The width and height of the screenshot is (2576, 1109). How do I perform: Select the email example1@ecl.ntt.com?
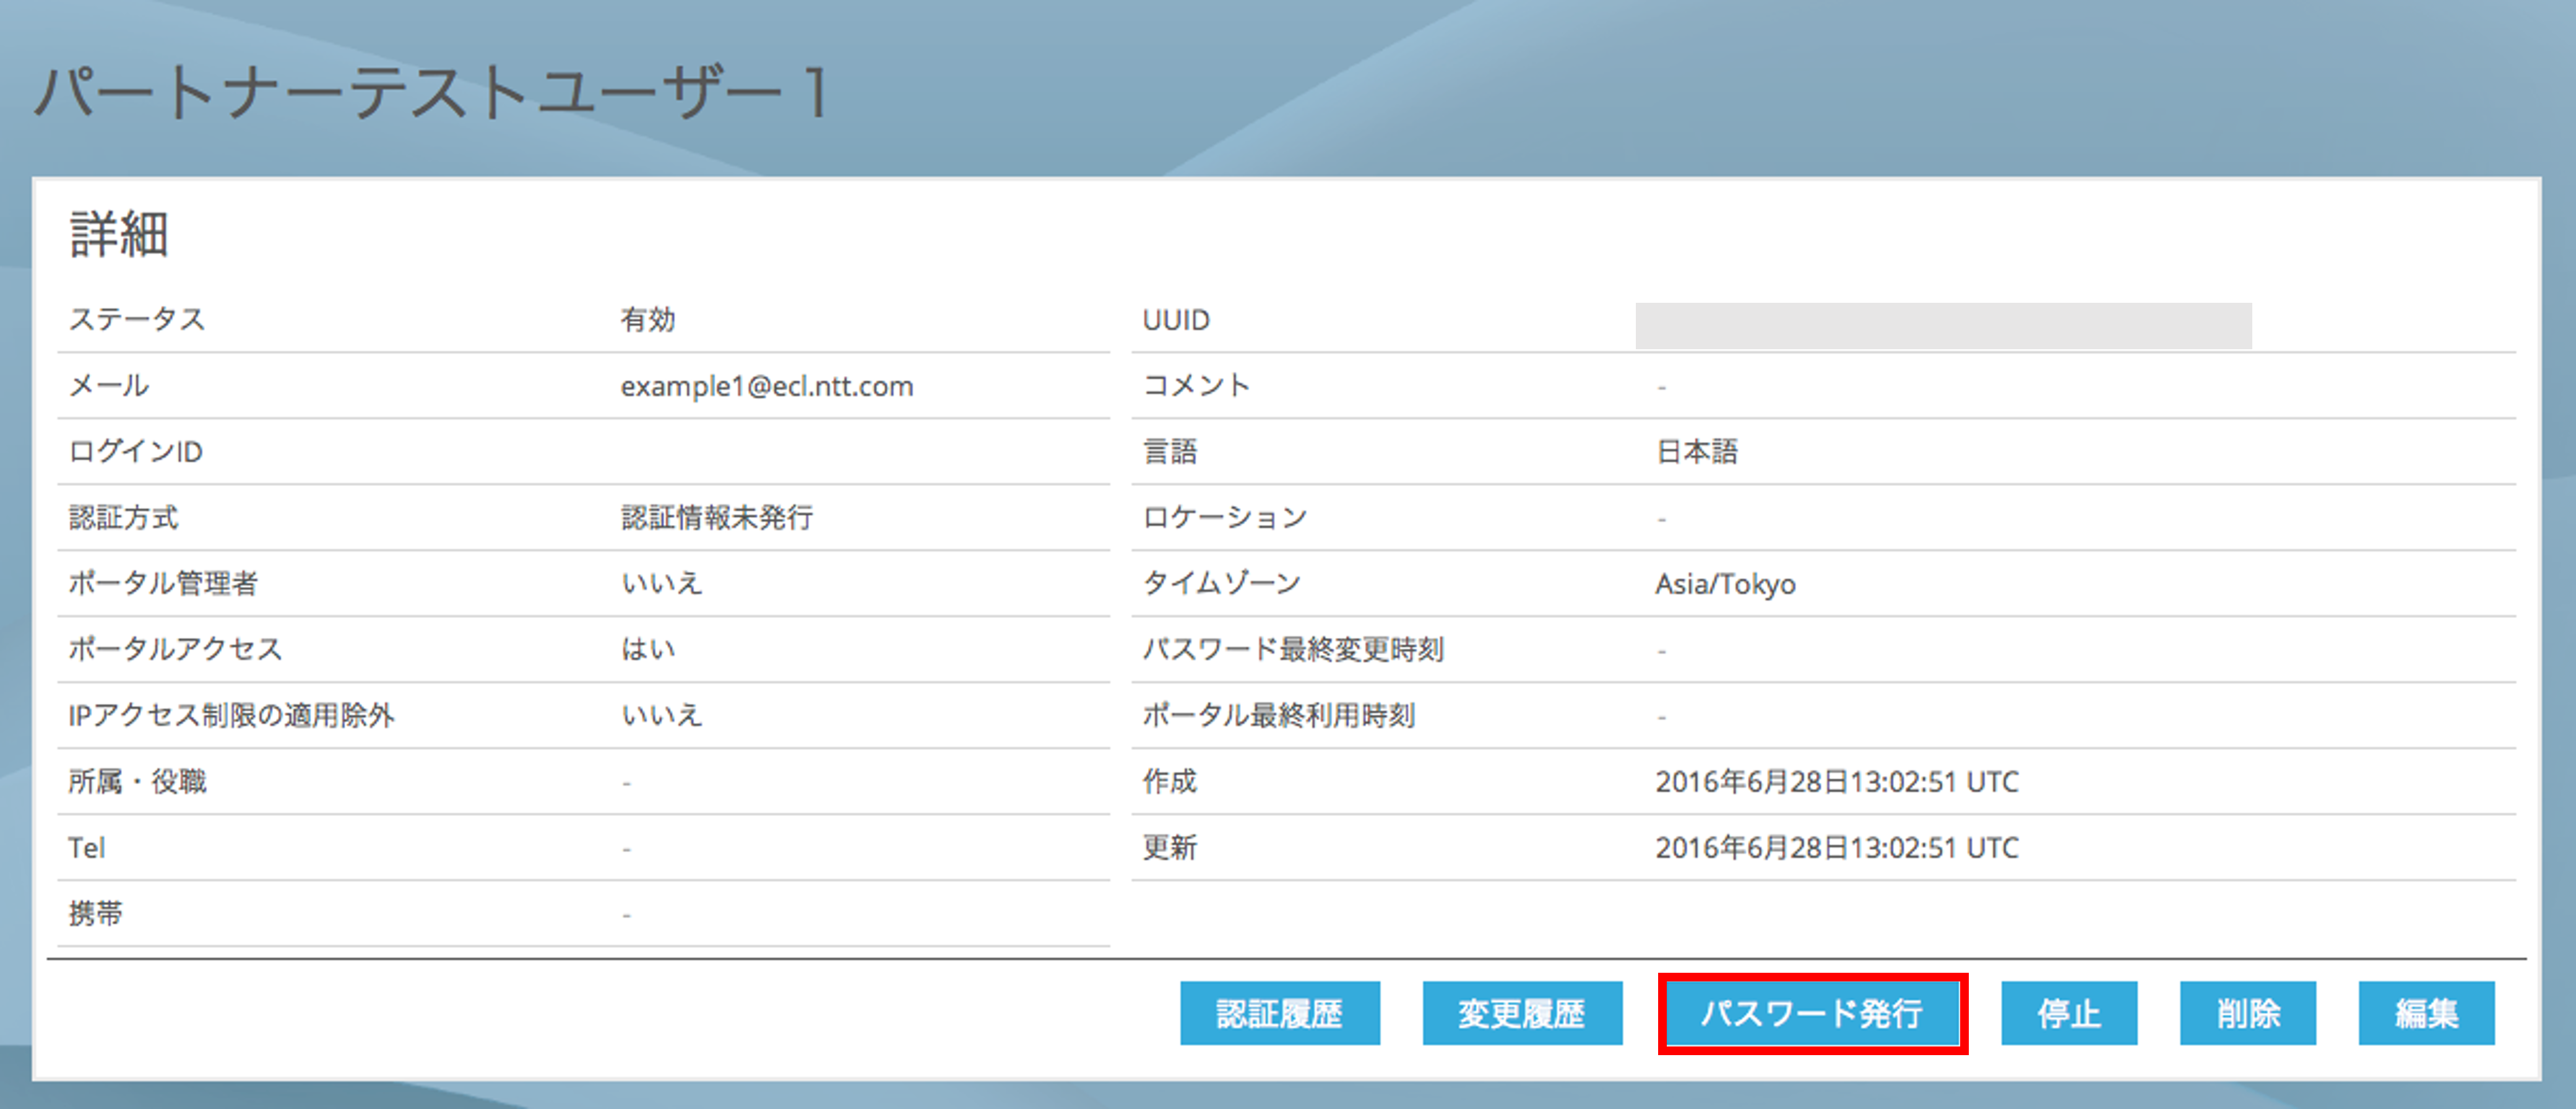coord(766,386)
